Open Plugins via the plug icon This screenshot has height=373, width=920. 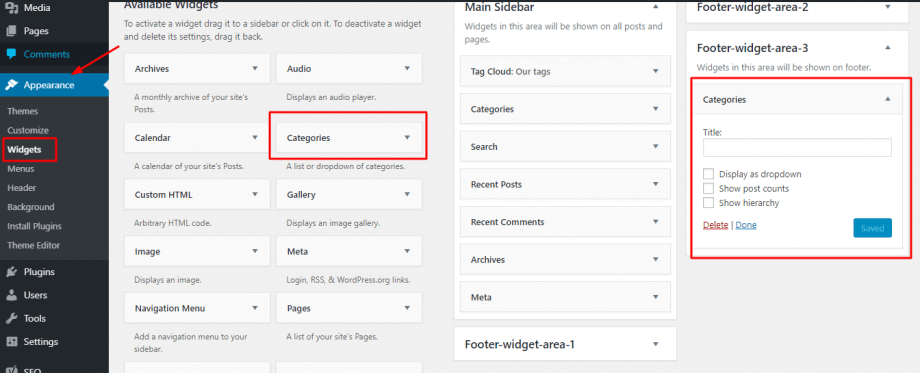coord(11,272)
